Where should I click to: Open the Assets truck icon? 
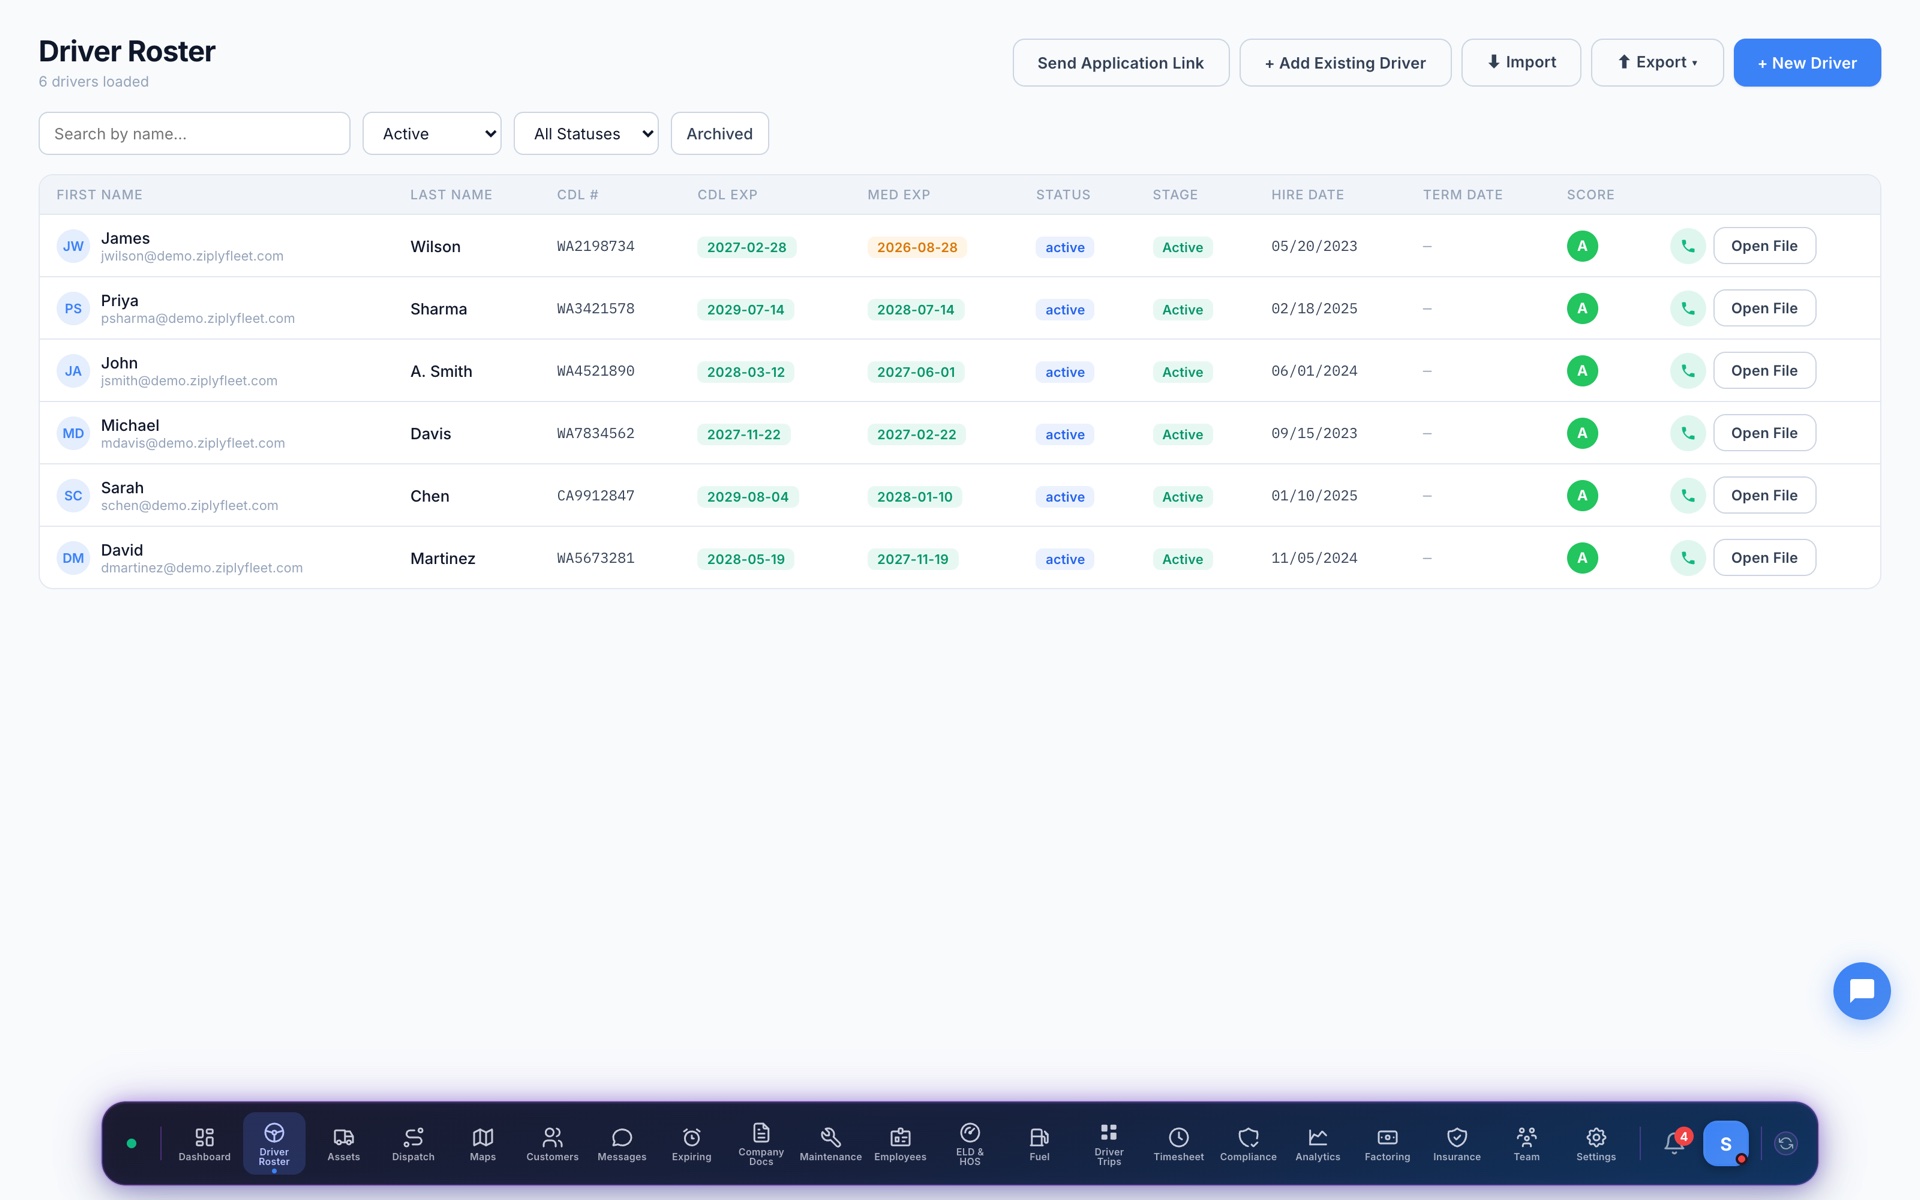coord(343,1143)
